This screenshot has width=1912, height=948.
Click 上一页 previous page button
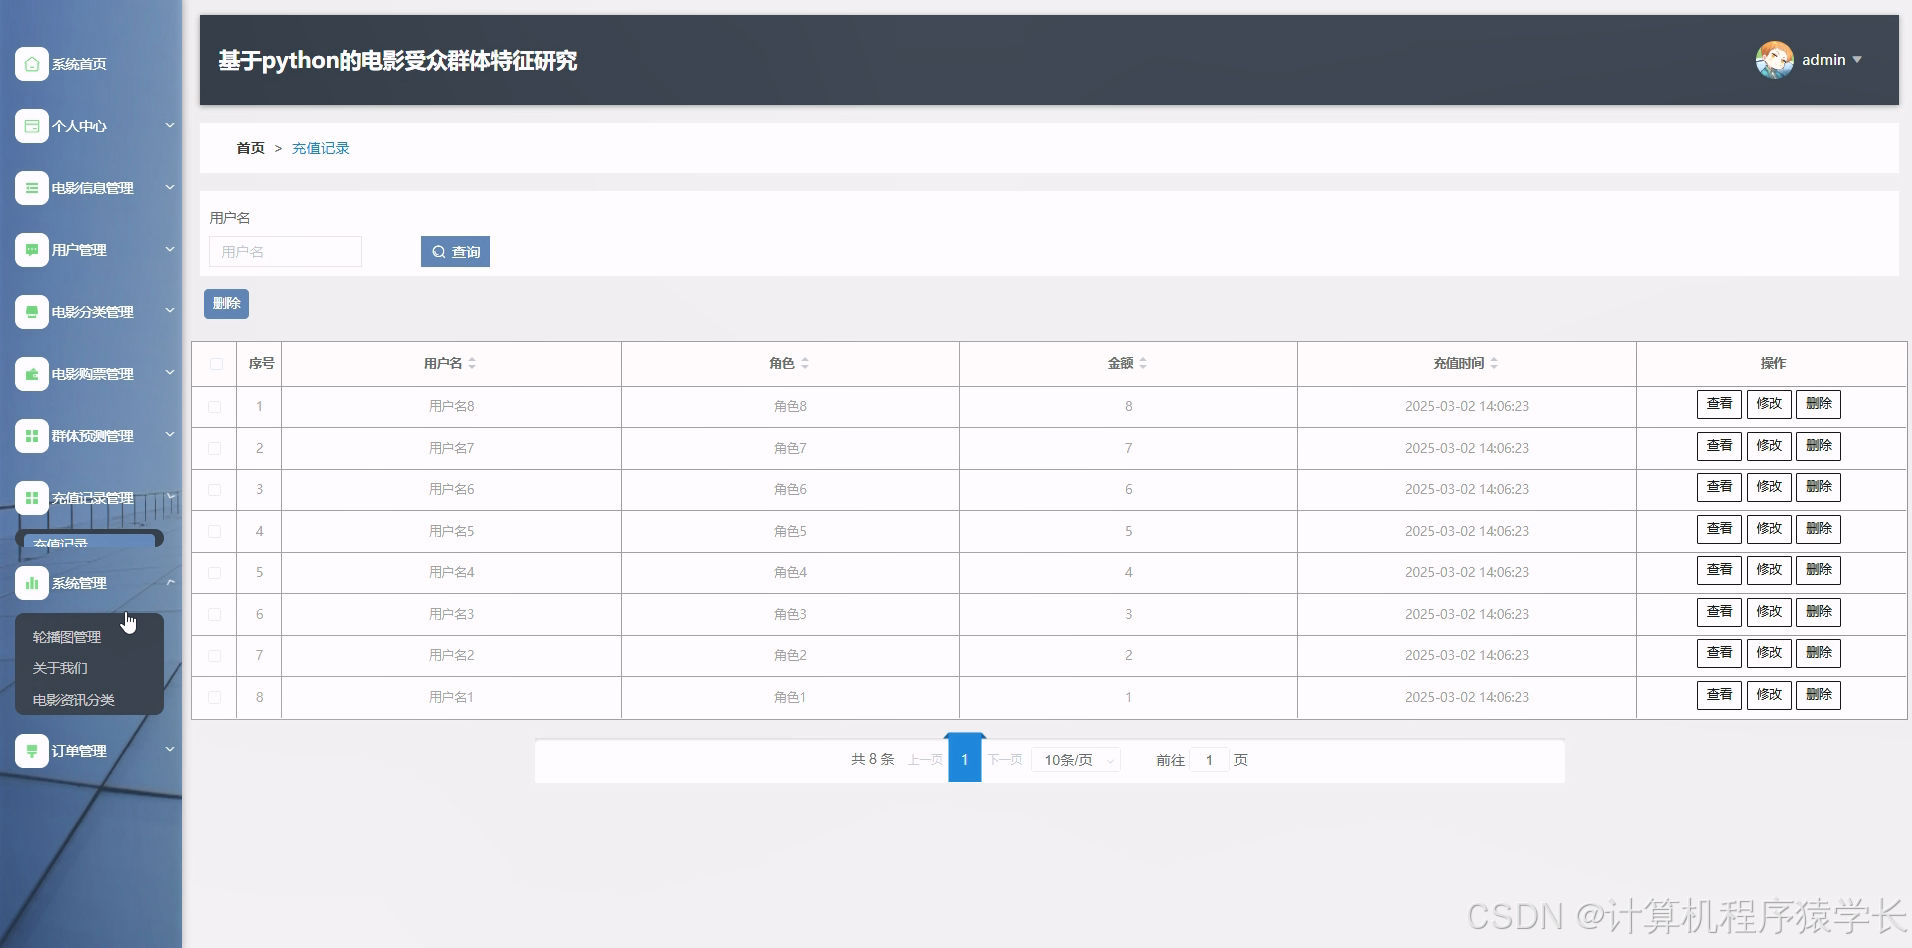pyautogui.click(x=925, y=760)
